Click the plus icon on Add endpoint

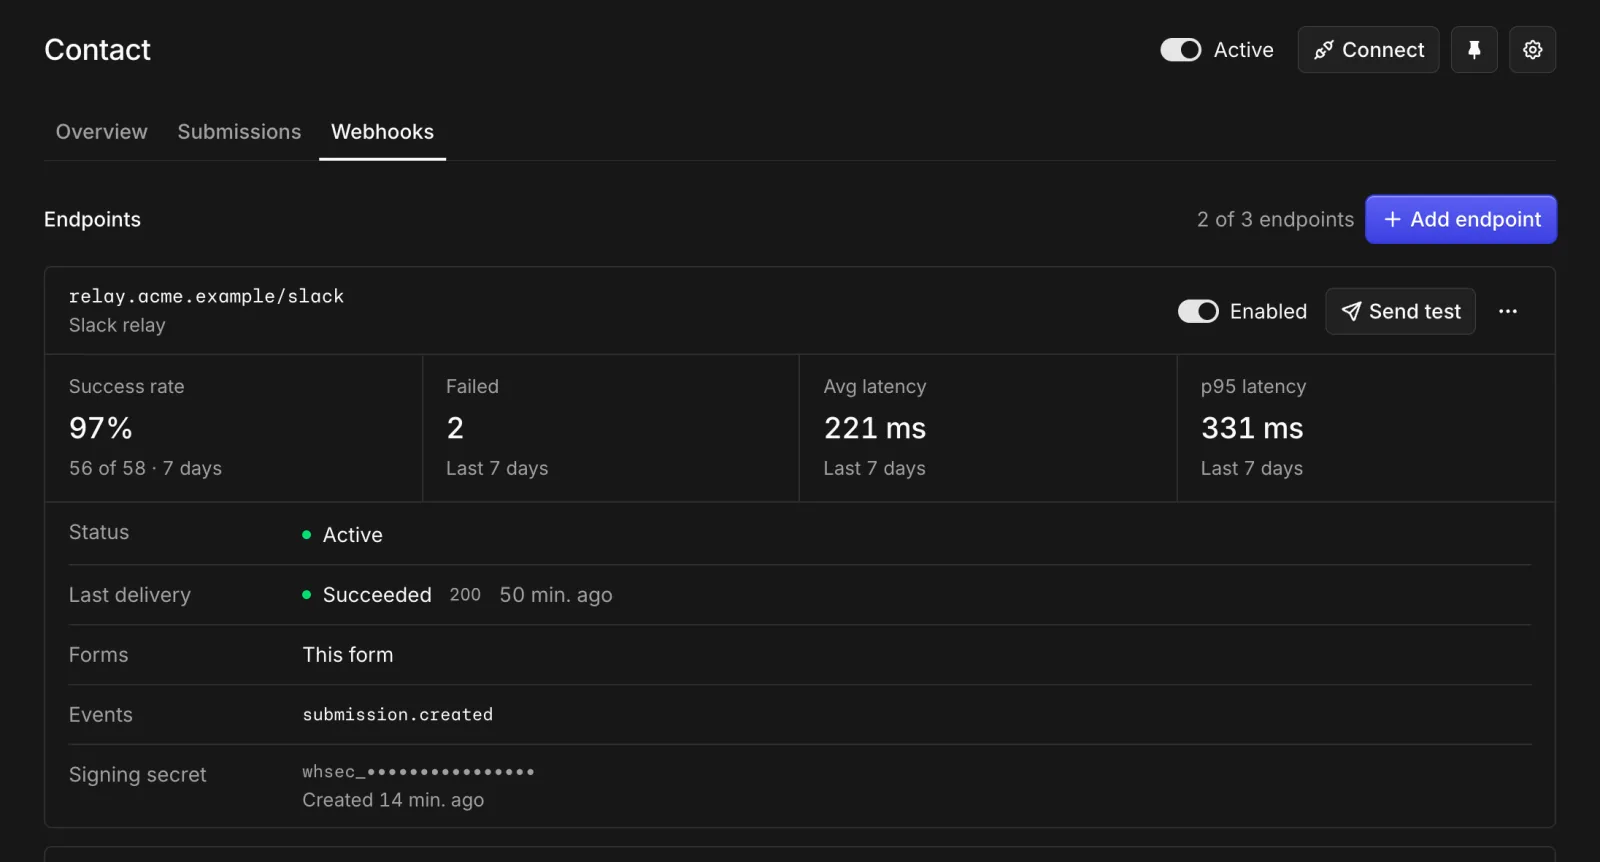click(1392, 220)
